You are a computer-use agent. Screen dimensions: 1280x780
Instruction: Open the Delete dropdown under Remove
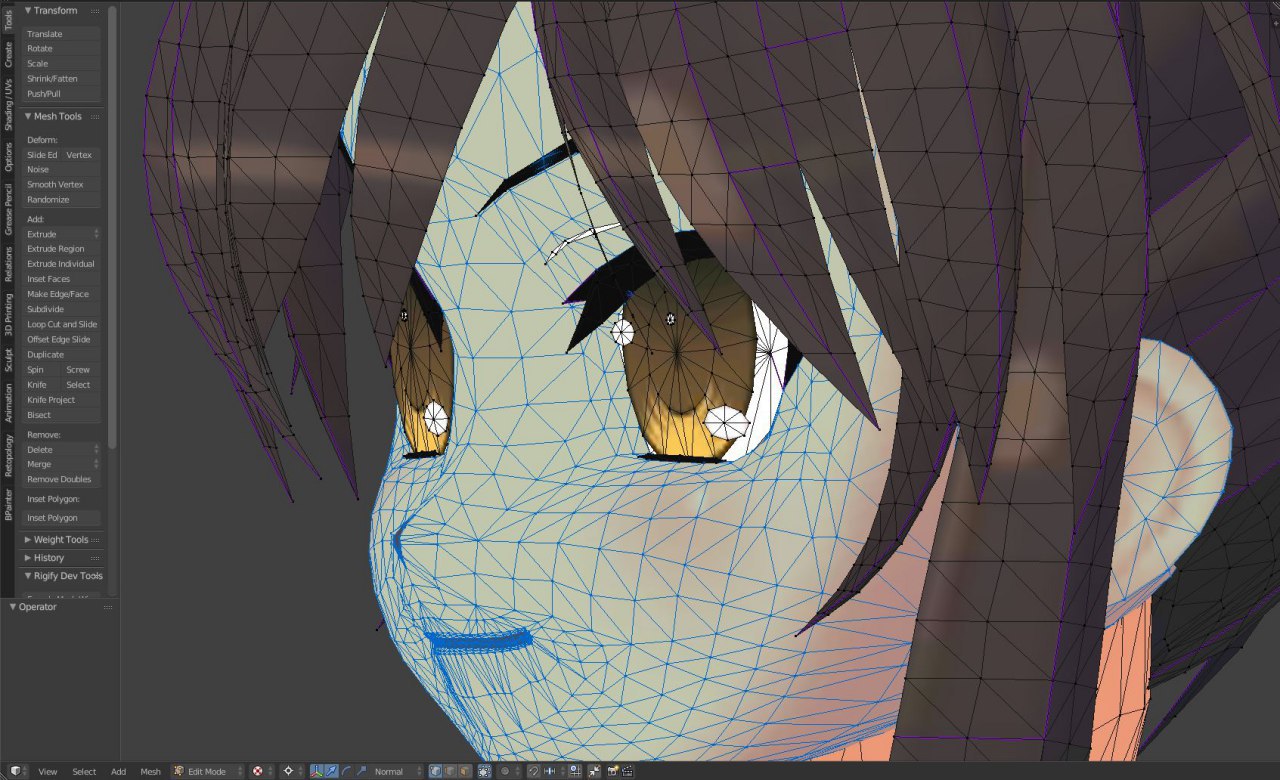(x=62, y=449)
